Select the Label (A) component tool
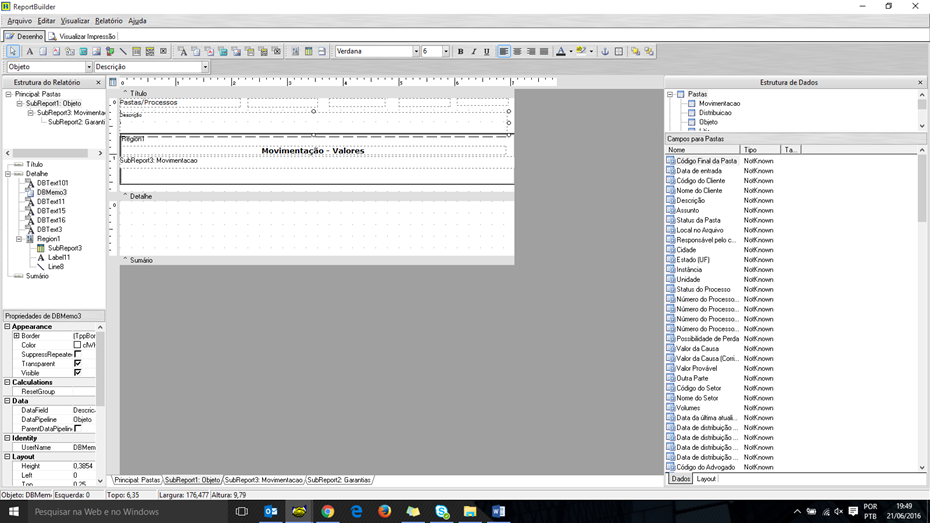 point(29,52)
